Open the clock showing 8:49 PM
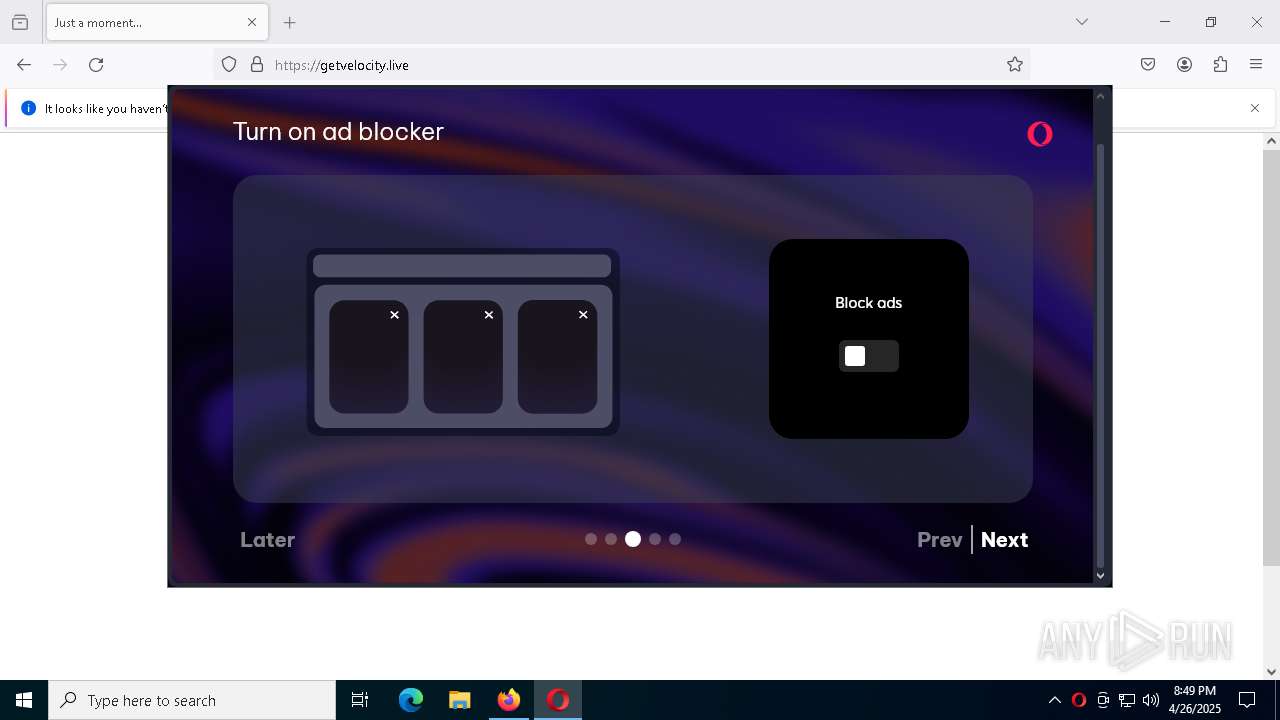 pyautogui.click(x=1195, y=700)
